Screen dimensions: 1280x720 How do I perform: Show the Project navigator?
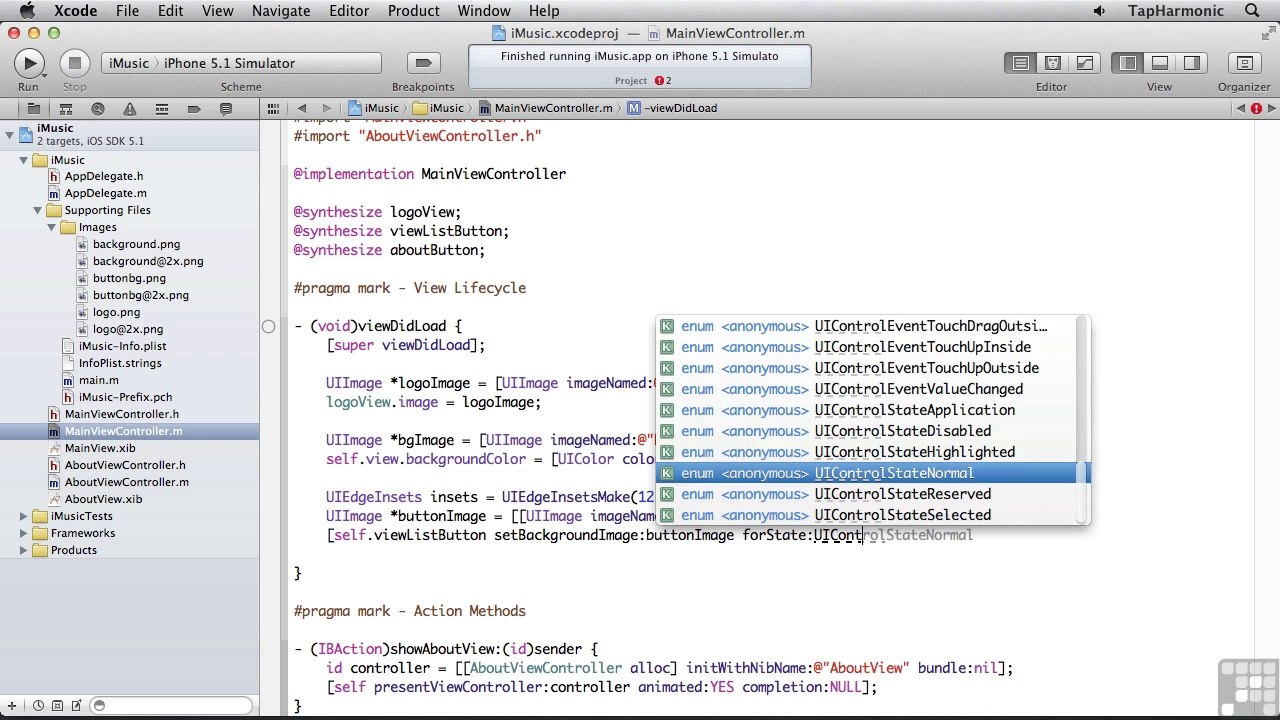[x=33, y=108]
